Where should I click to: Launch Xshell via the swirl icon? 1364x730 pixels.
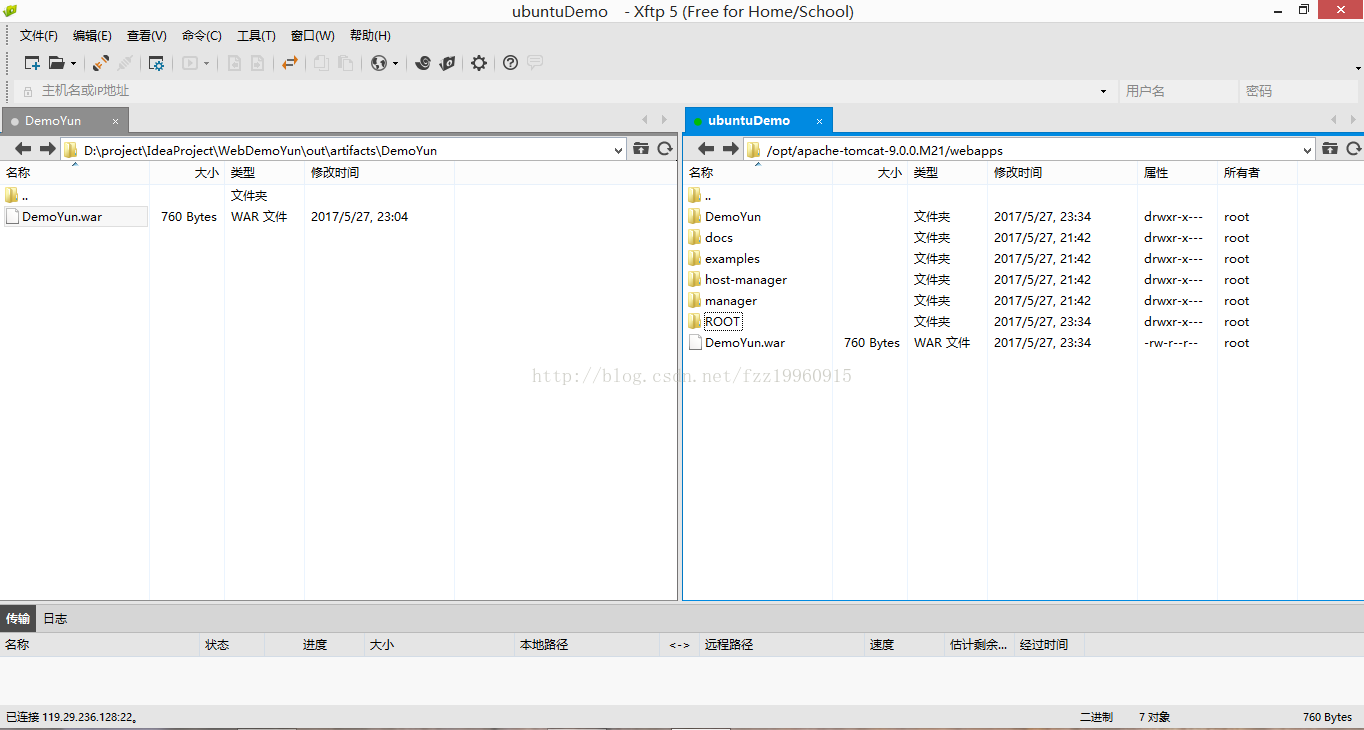coord(423,63)
